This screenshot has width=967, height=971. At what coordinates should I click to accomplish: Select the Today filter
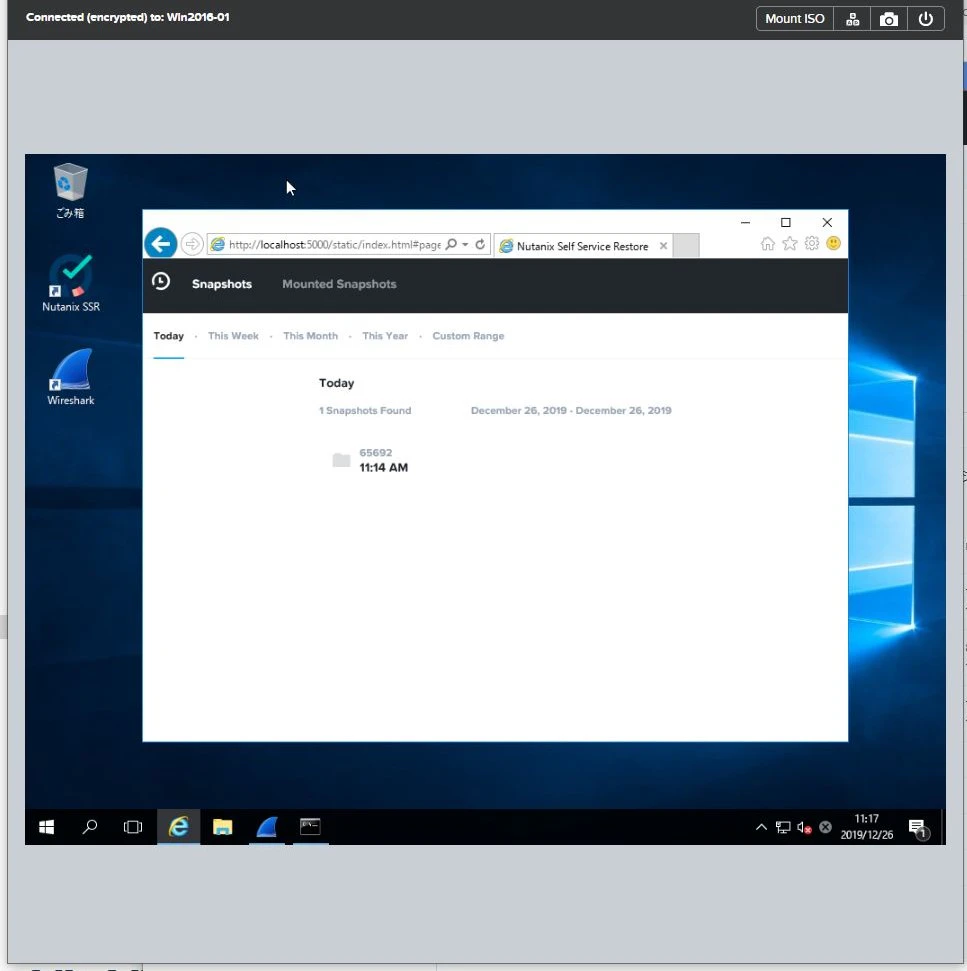168,336
